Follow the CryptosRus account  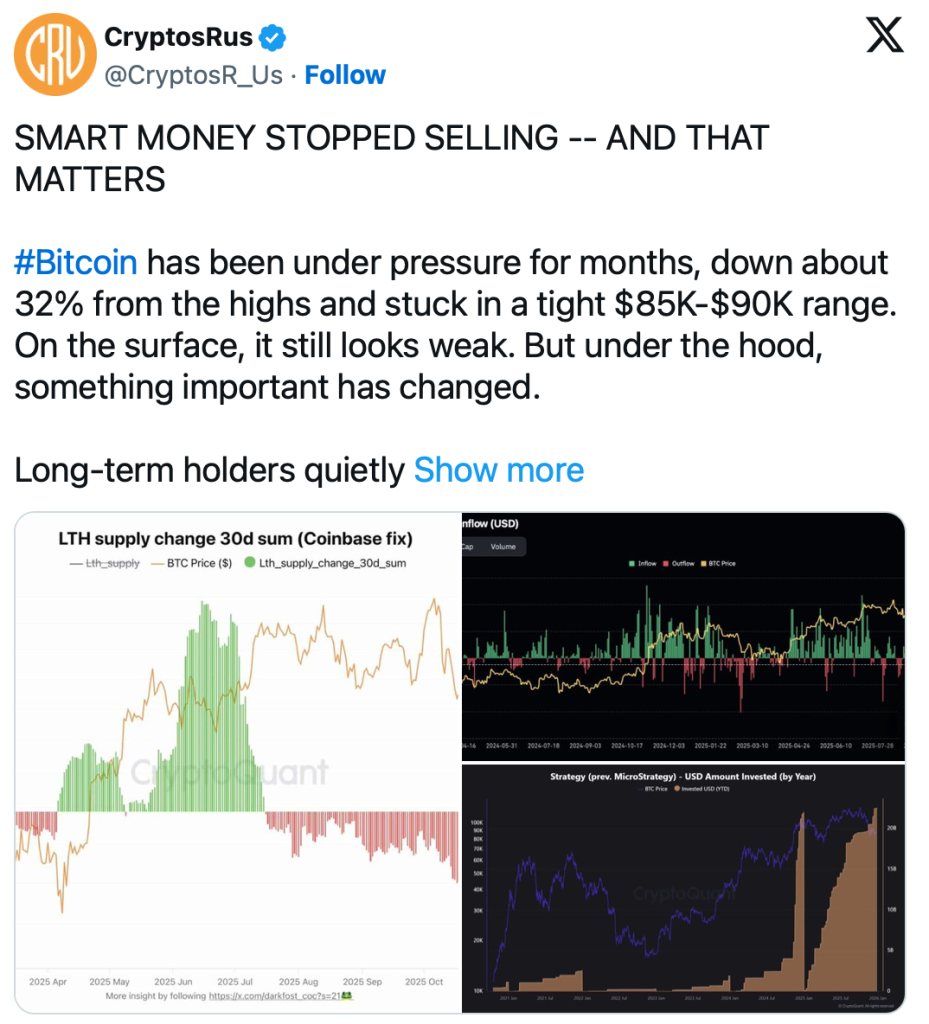click(x=345, y=75)
